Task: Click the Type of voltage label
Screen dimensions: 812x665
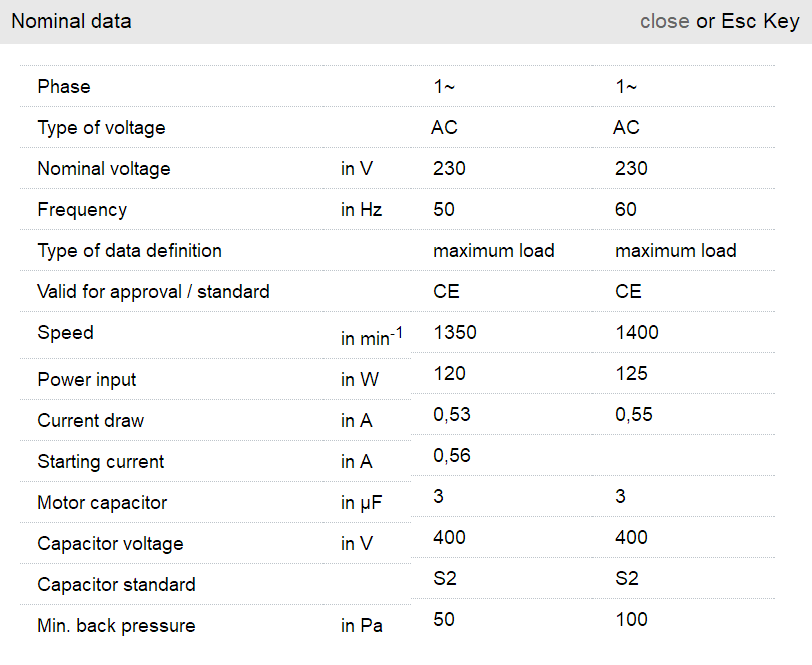Action: click(101, 128)
